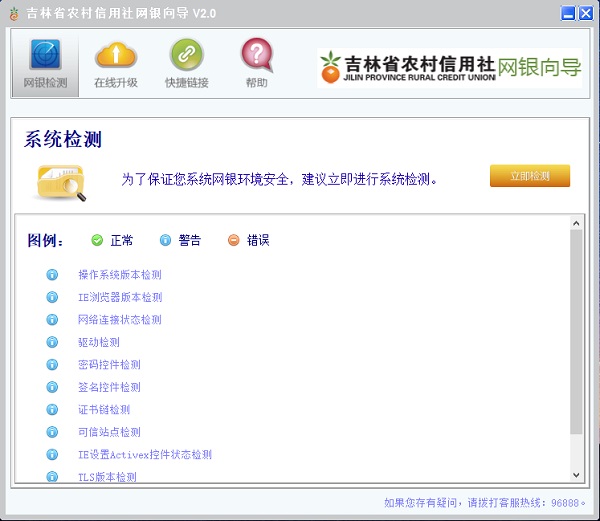The image size is (600, 521).
Task: Minimize the 网银向导 window
Action: tap(568, 13)
